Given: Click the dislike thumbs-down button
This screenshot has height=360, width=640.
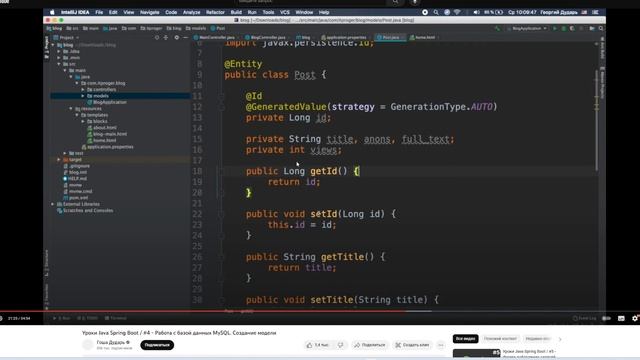Looking at the screenshot, I should point(340,345).
